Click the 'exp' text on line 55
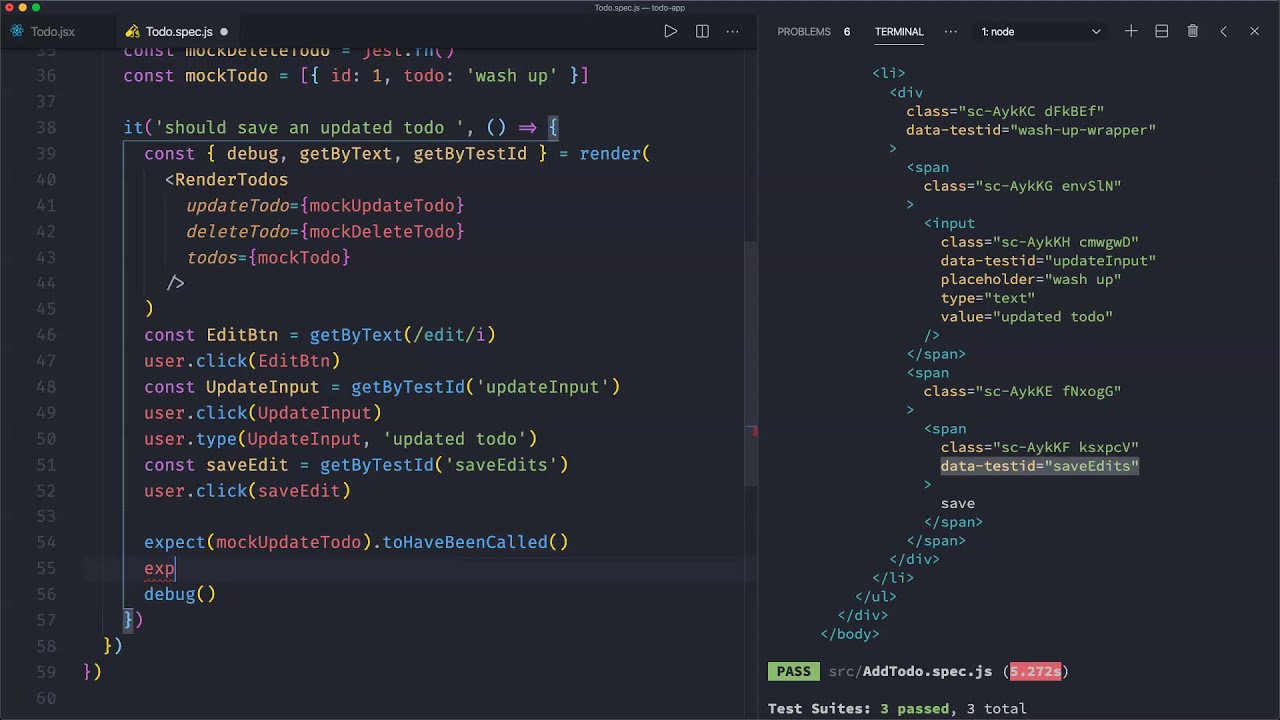This screenshot has height=720, width=1280. (159, 568)
